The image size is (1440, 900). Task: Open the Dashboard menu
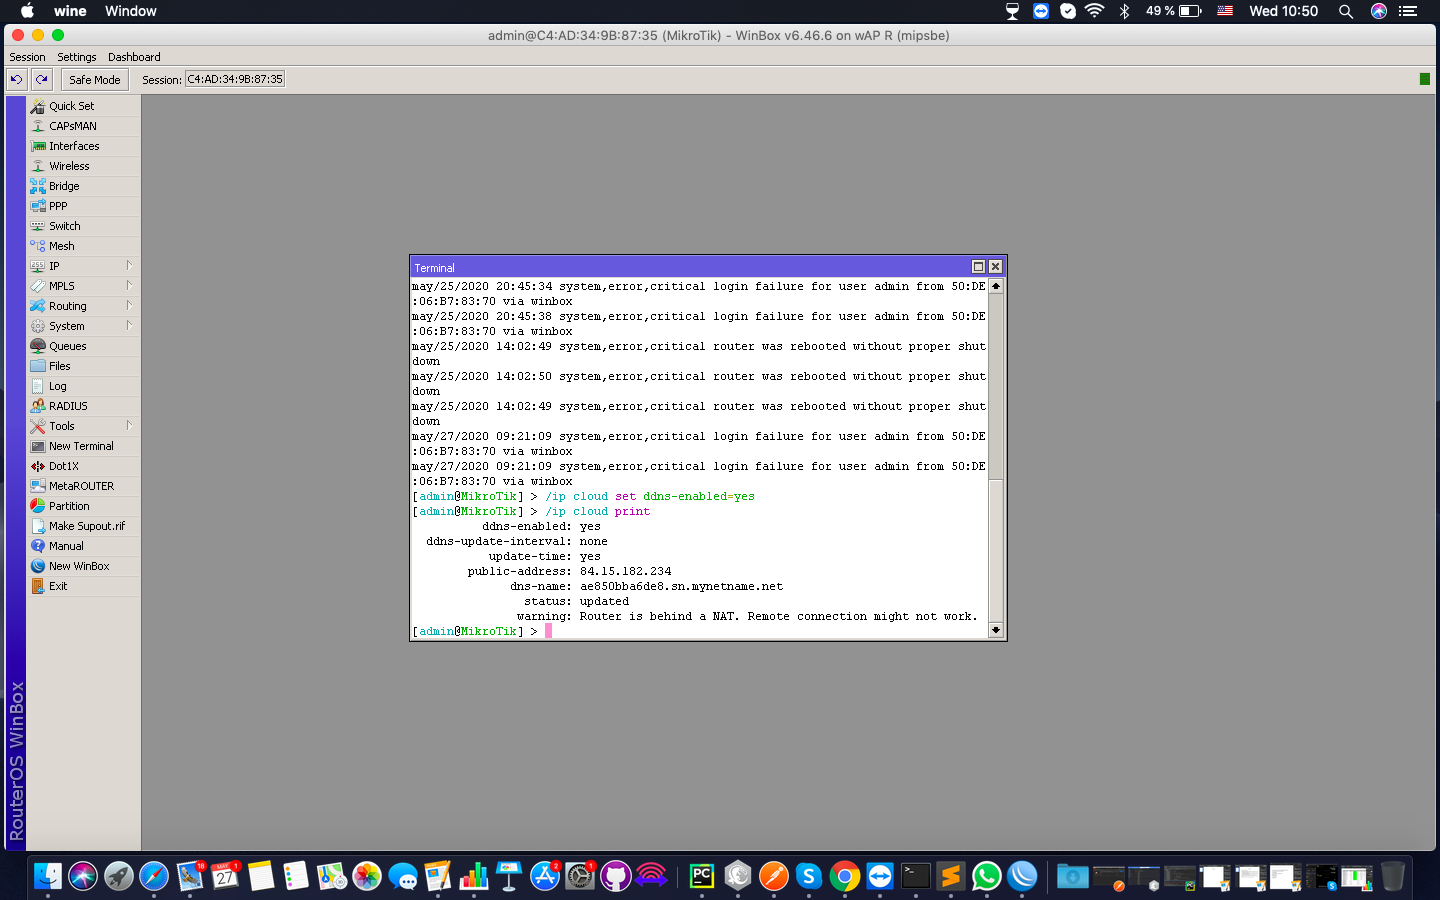133,57
